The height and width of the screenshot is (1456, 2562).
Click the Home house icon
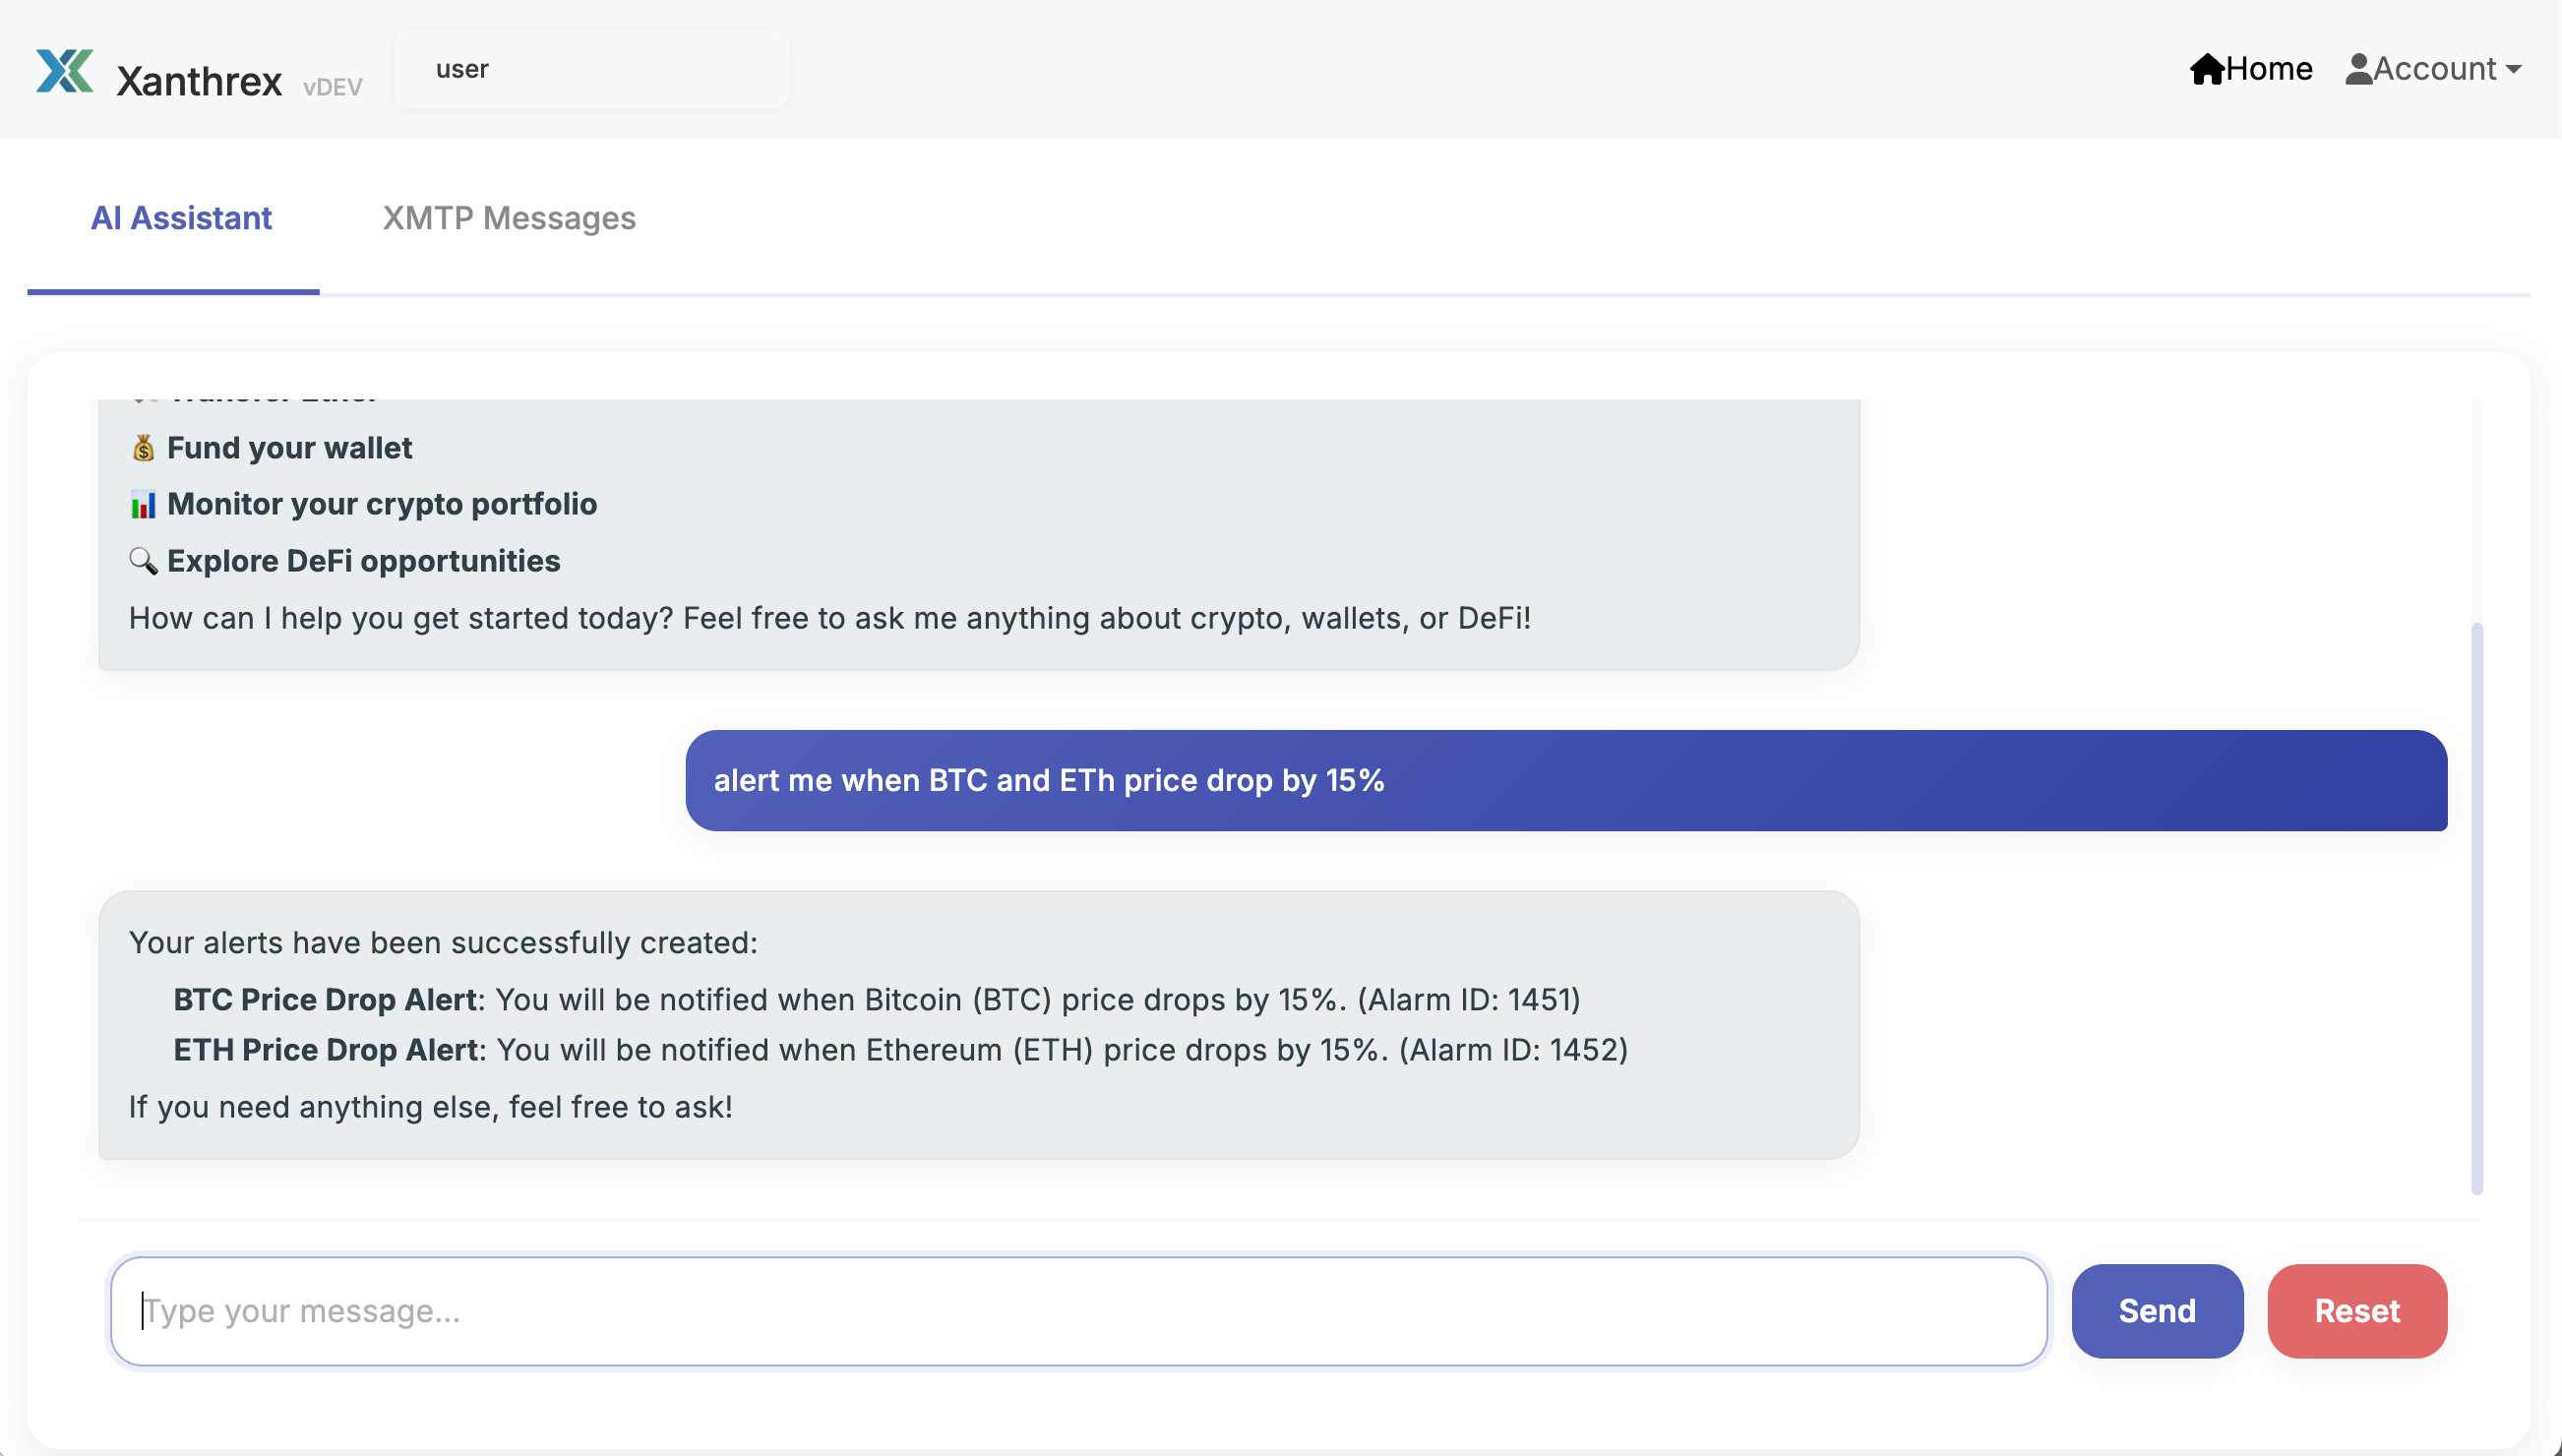click(x=2207, y=69)
